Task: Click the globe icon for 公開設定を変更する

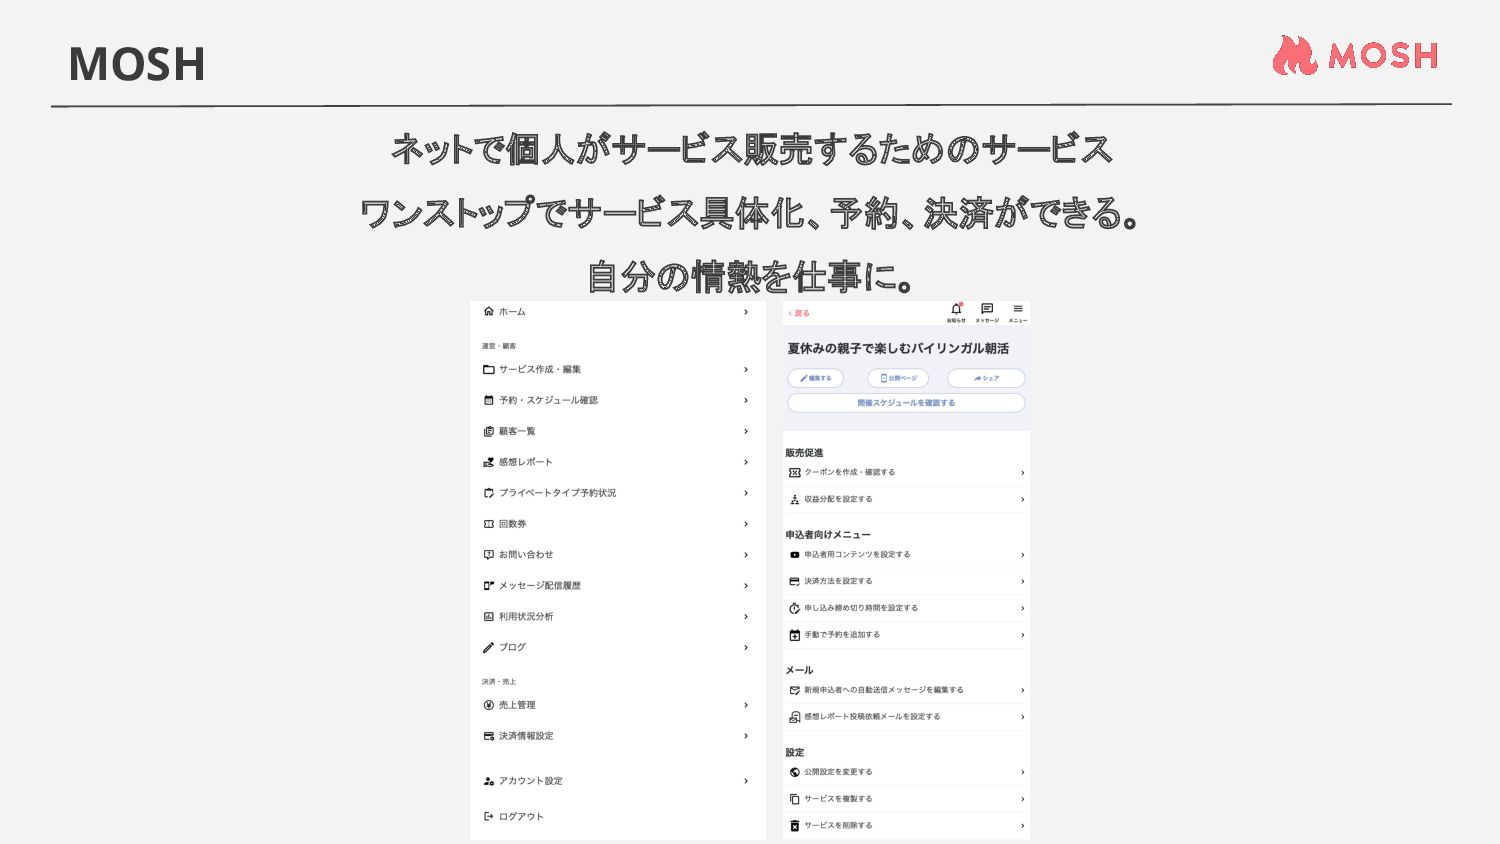Action: click(795, 772)
